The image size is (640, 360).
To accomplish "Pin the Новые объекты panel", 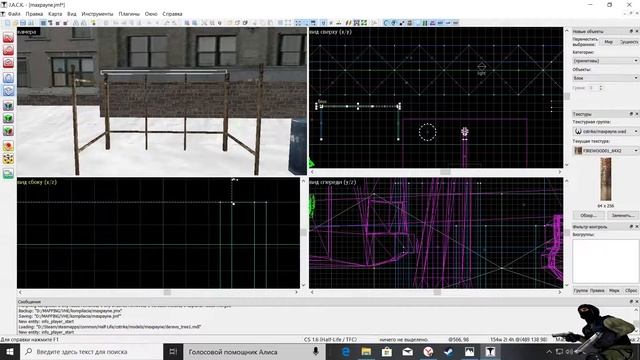I will pyautogui.click(x=631, y=31).
